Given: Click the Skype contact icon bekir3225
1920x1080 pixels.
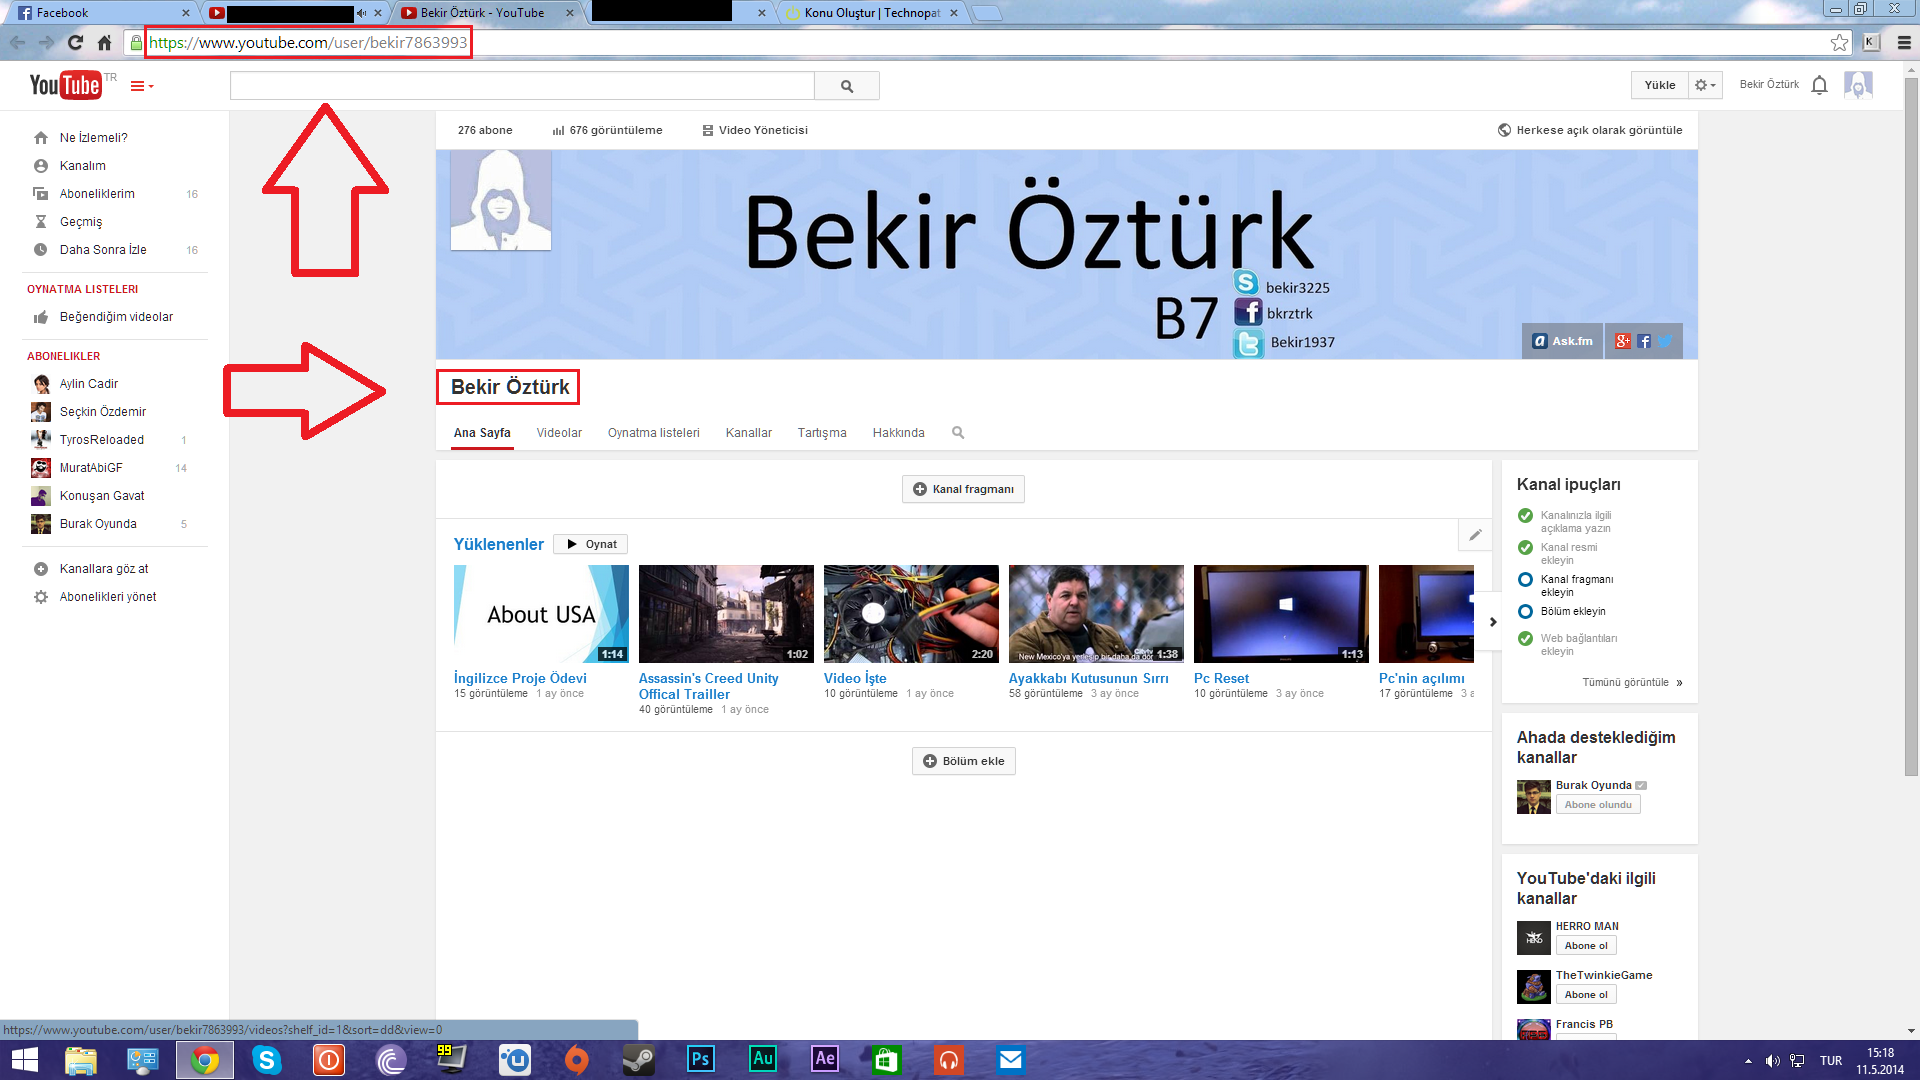Looking at the screenshot, I should [1248, 284].
